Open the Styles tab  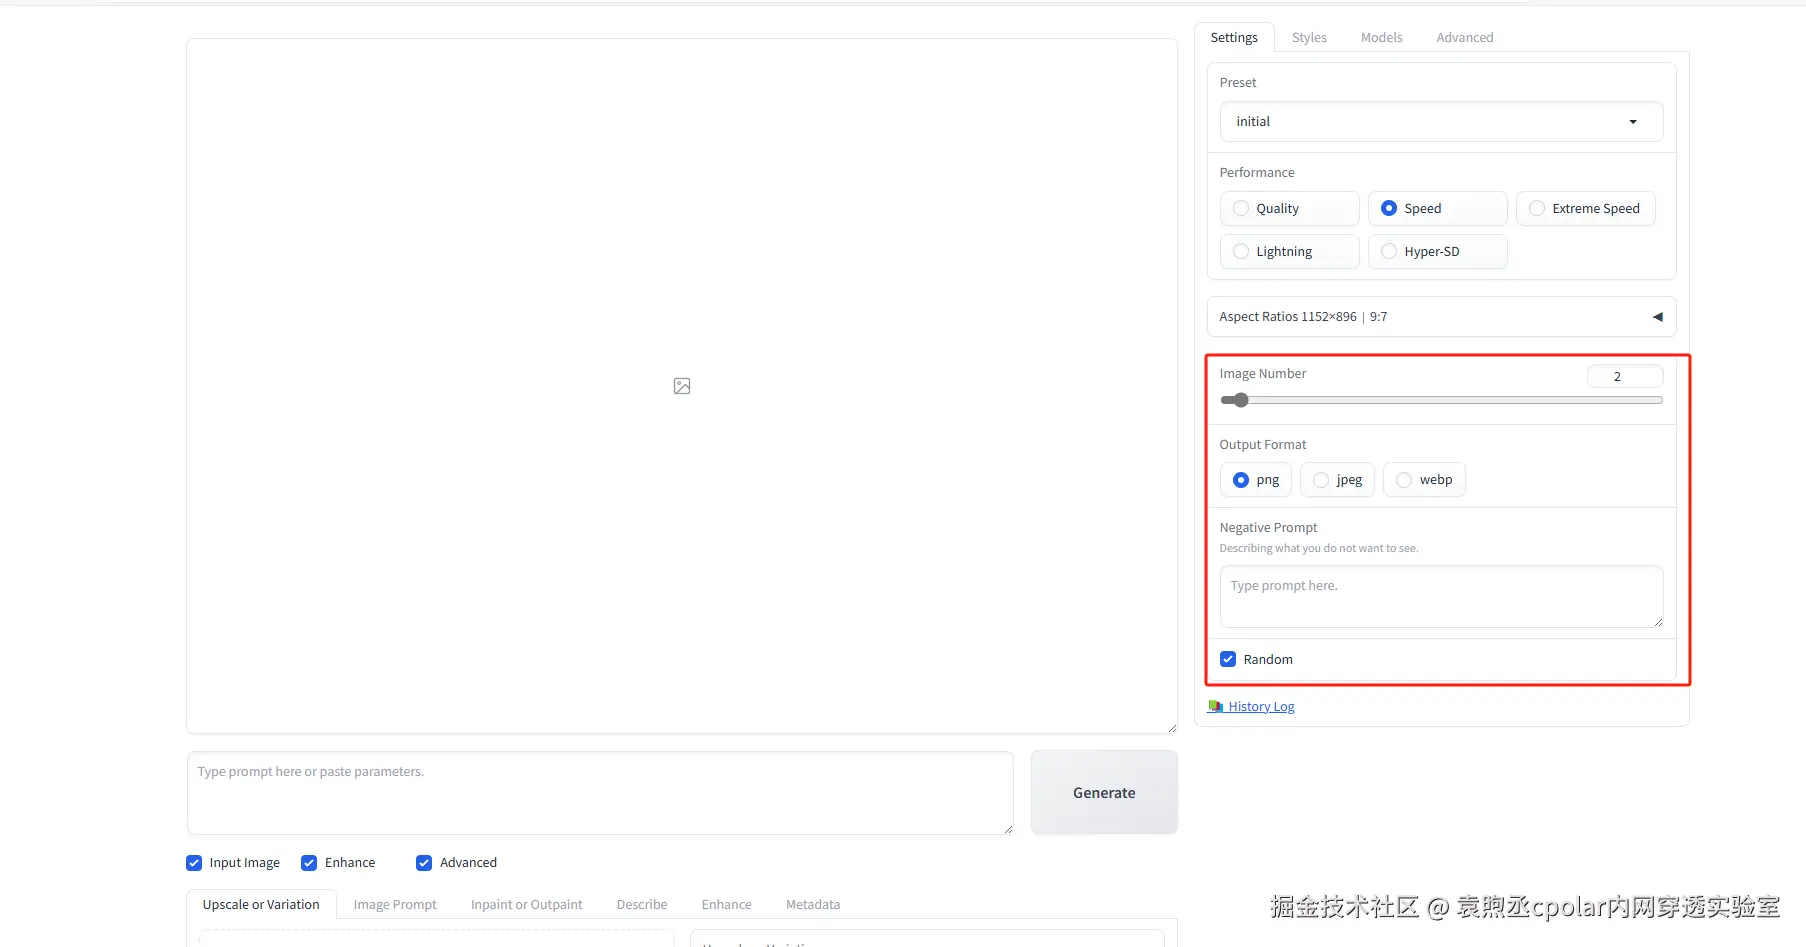click(x=1309, y=38)
